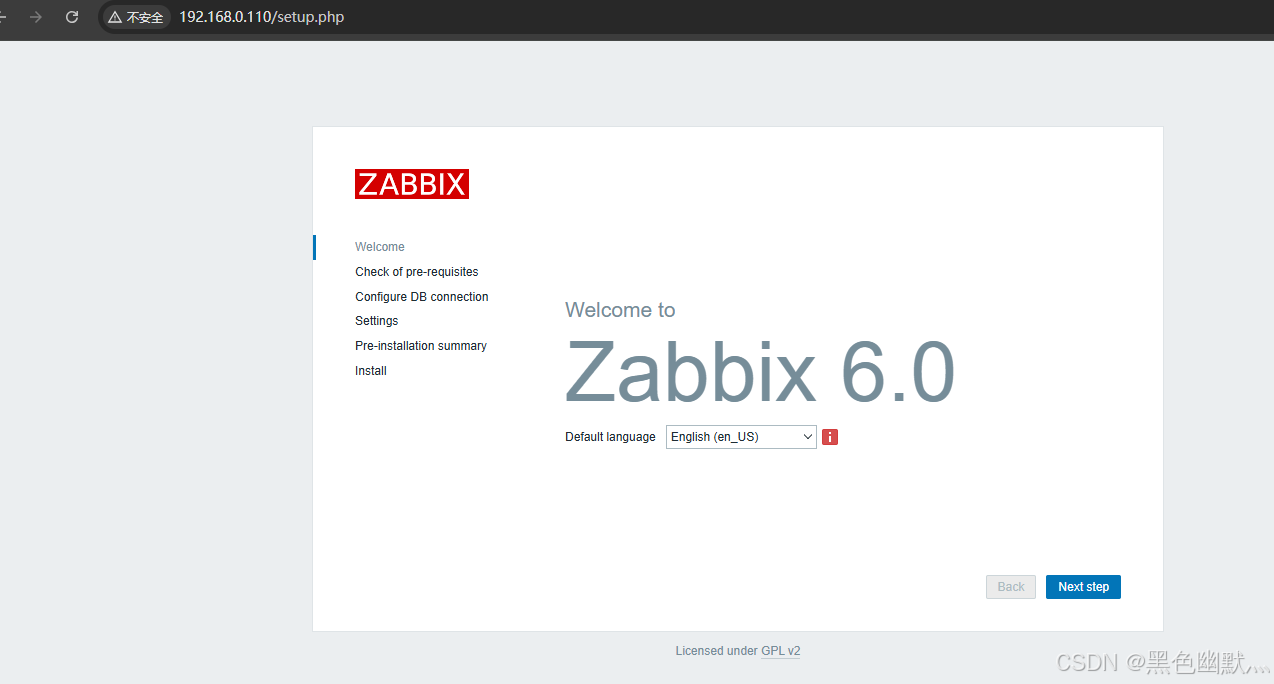This screenshot has height=684, width=1274.
Task: Click the 'Licensed under' footer text
Action: click(716, 651)
